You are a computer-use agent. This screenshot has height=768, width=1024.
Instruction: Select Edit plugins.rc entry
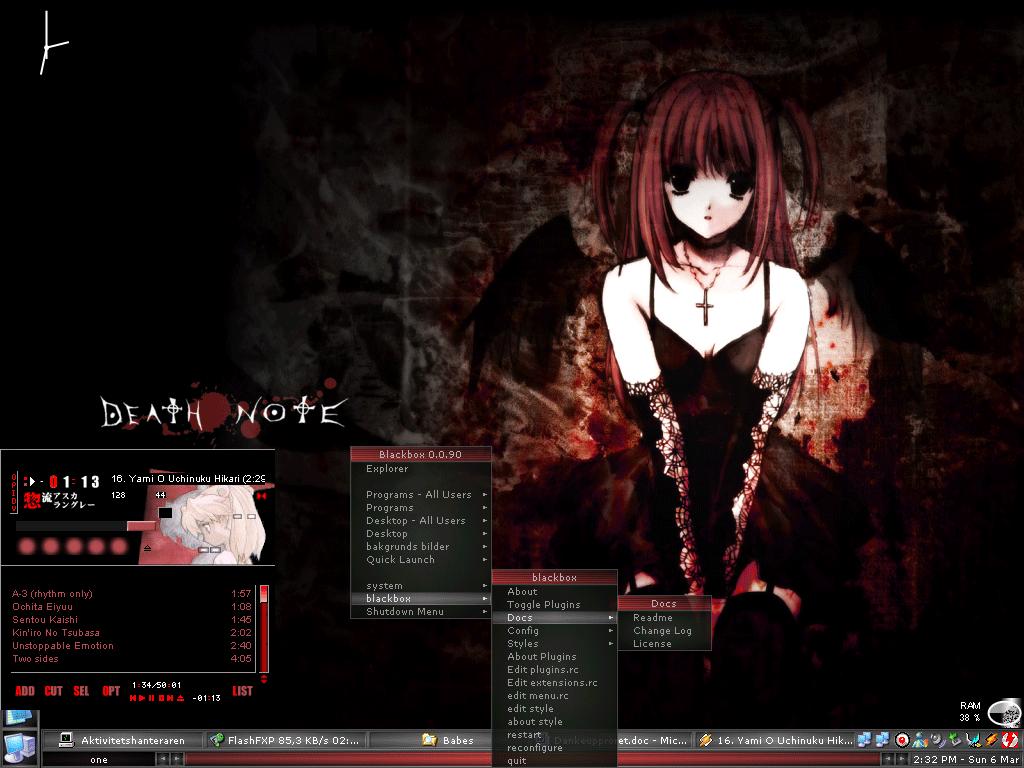click(554, 670)
